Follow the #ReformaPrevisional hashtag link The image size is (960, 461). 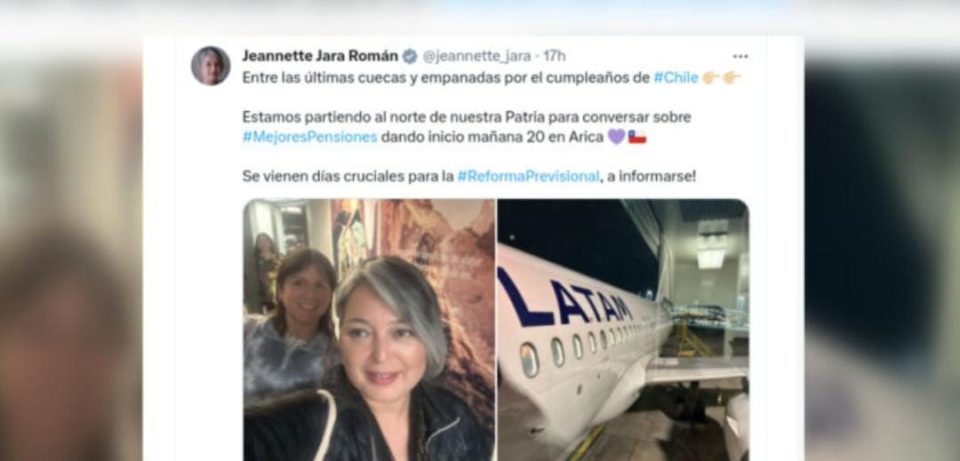tap(528, 176)
